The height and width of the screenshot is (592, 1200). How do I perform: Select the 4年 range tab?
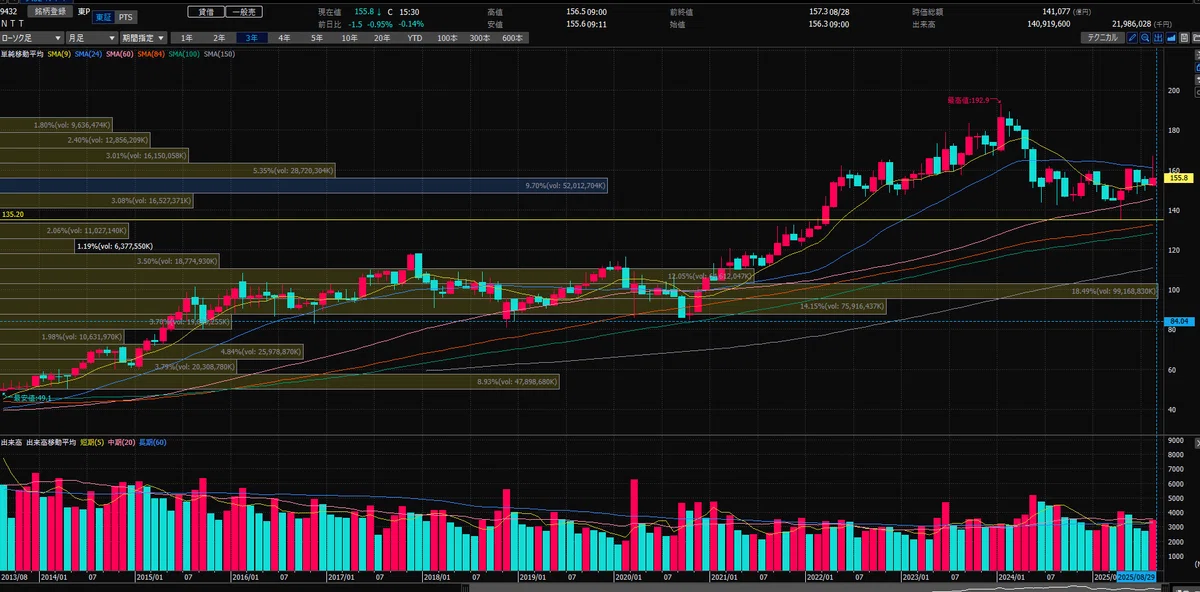click(x=284, y=38)
